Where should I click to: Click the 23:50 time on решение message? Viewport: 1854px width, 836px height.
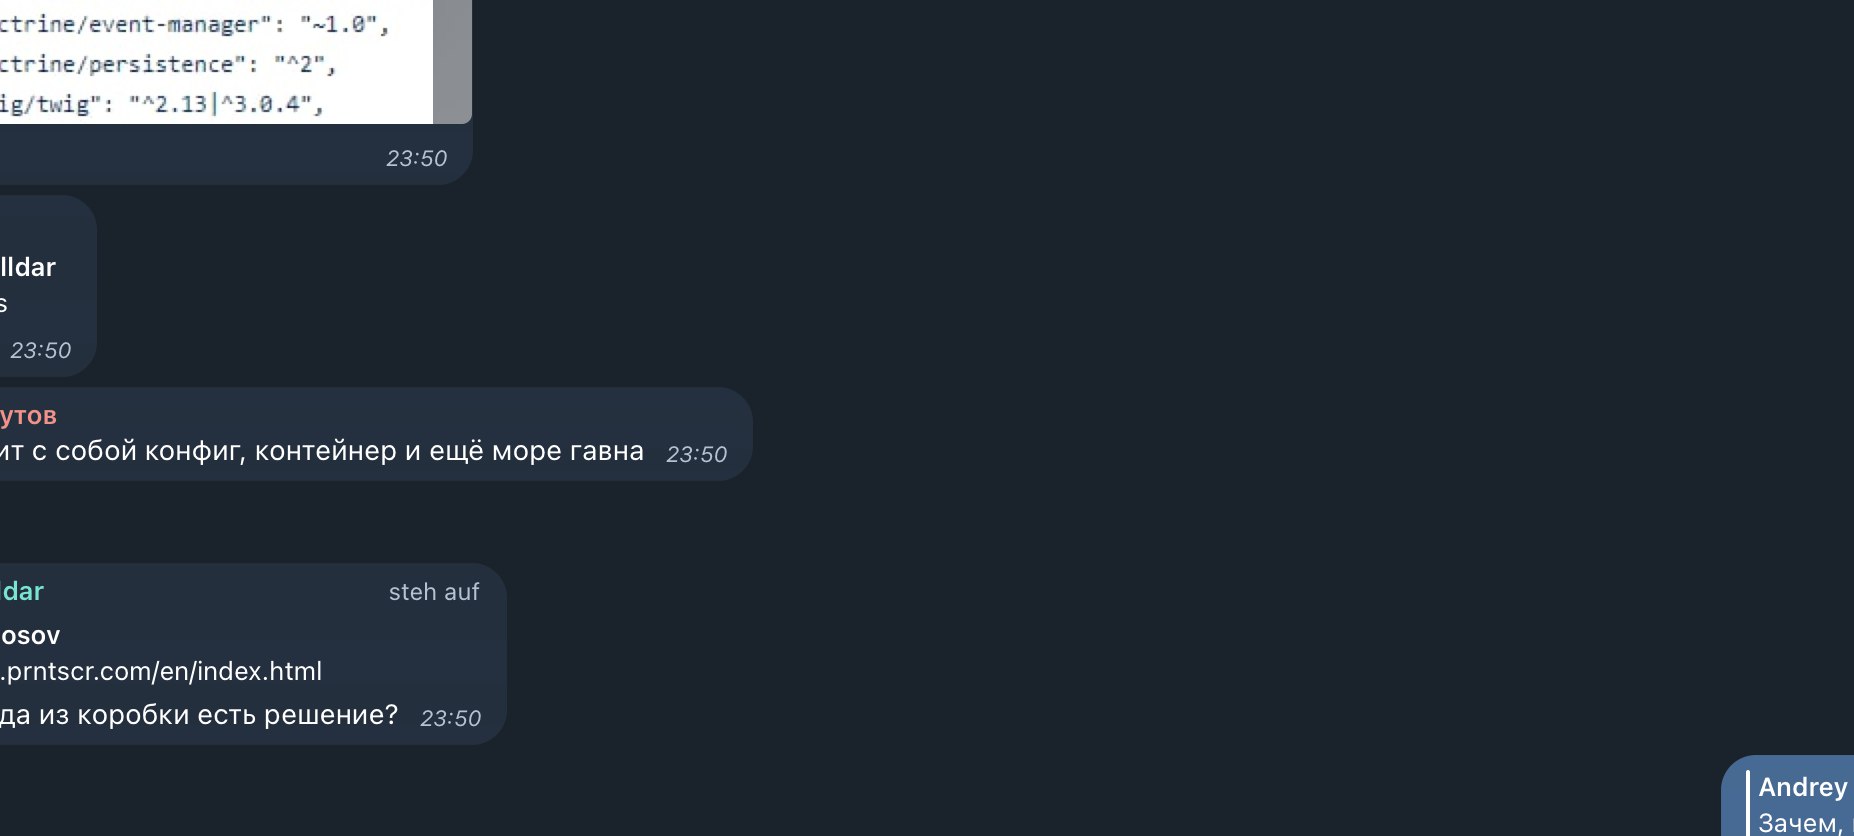[x=450, y=718]
